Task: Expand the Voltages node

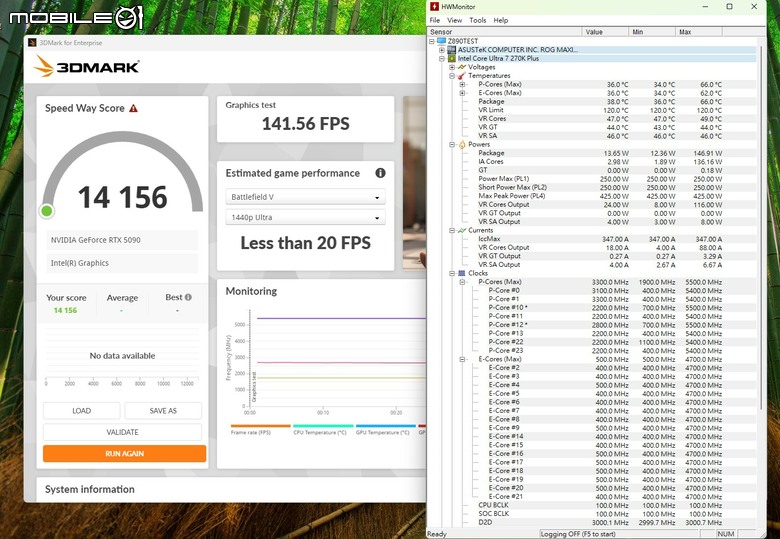Action: pyautogui.click(x=452, y=67)
